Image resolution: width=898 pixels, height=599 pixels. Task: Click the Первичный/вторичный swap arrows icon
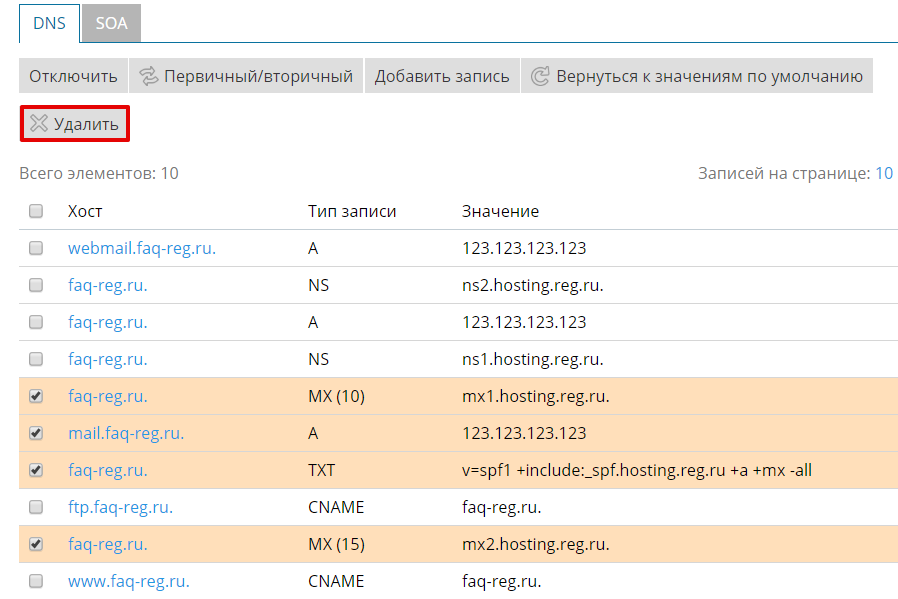pos(149,76)
